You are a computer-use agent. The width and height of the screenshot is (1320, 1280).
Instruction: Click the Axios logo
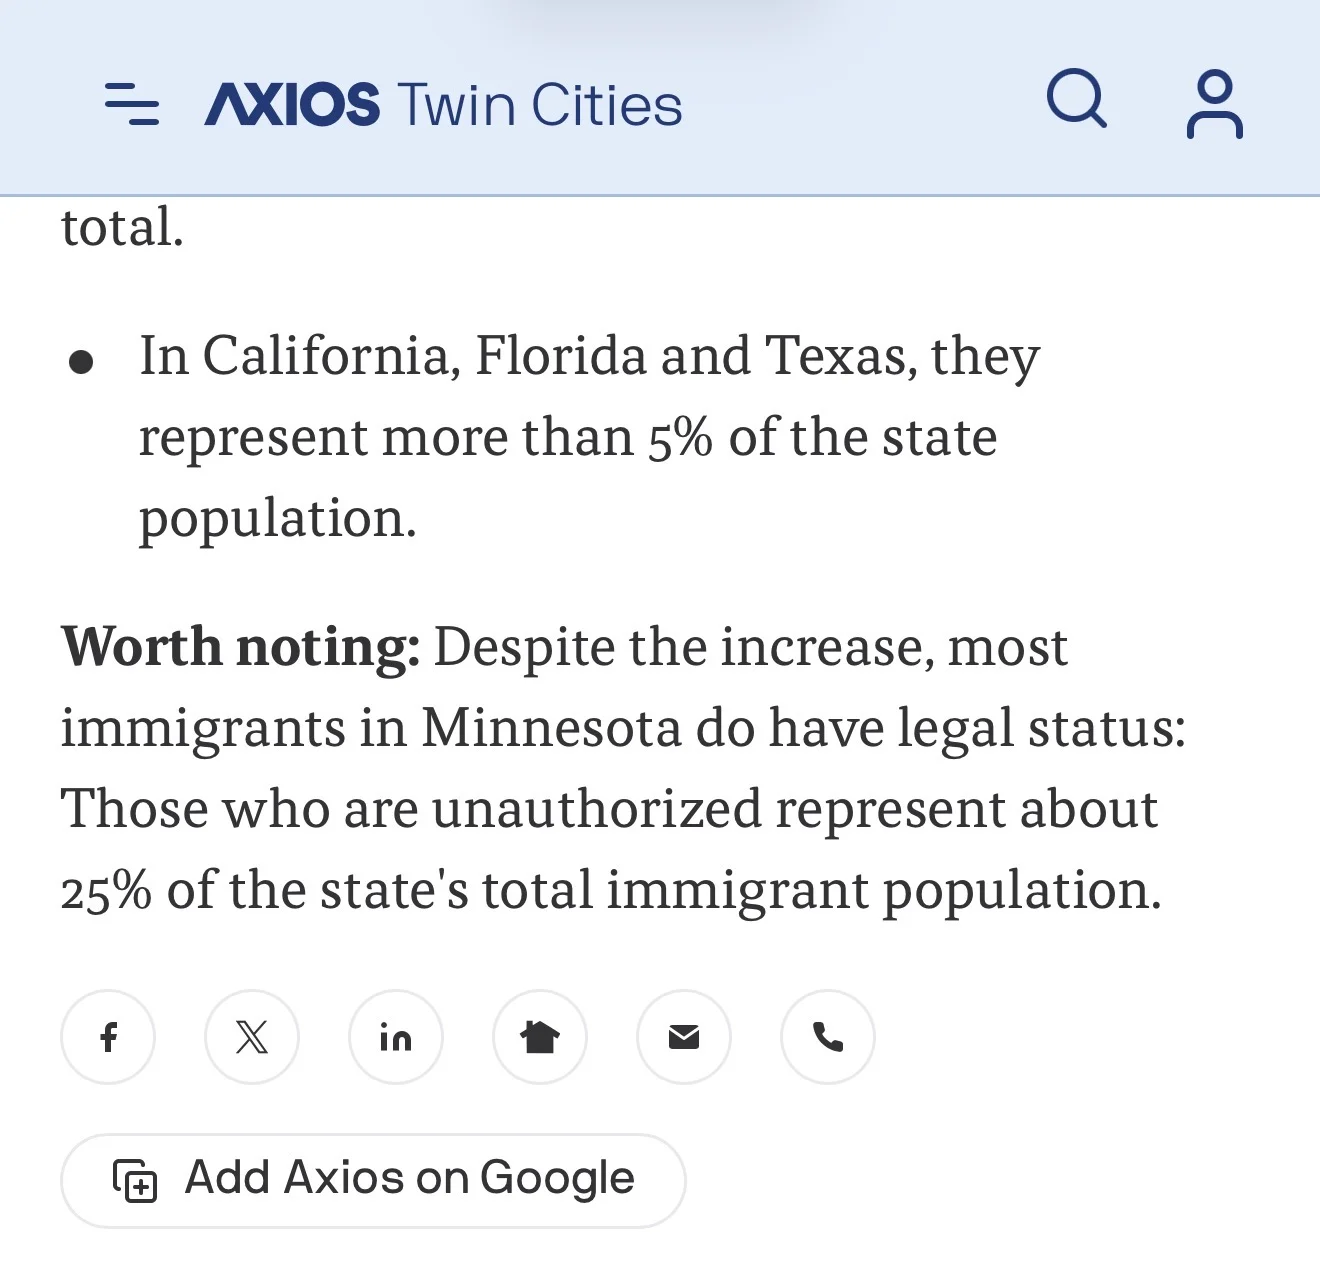pos(292,104)
